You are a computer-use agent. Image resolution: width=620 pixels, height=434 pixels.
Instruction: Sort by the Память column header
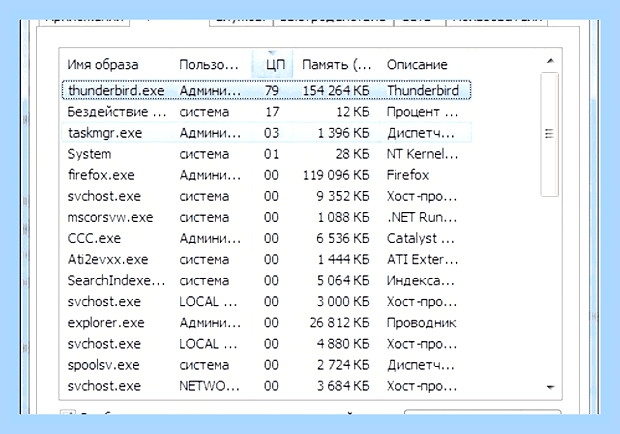[337, 64]
